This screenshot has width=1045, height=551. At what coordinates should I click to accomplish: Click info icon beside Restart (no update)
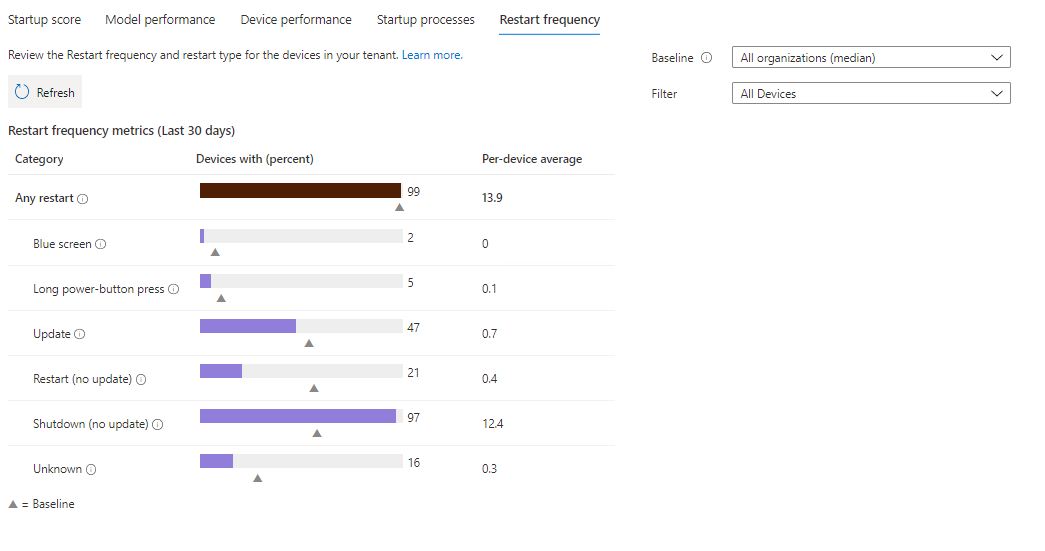coord(141,379)
